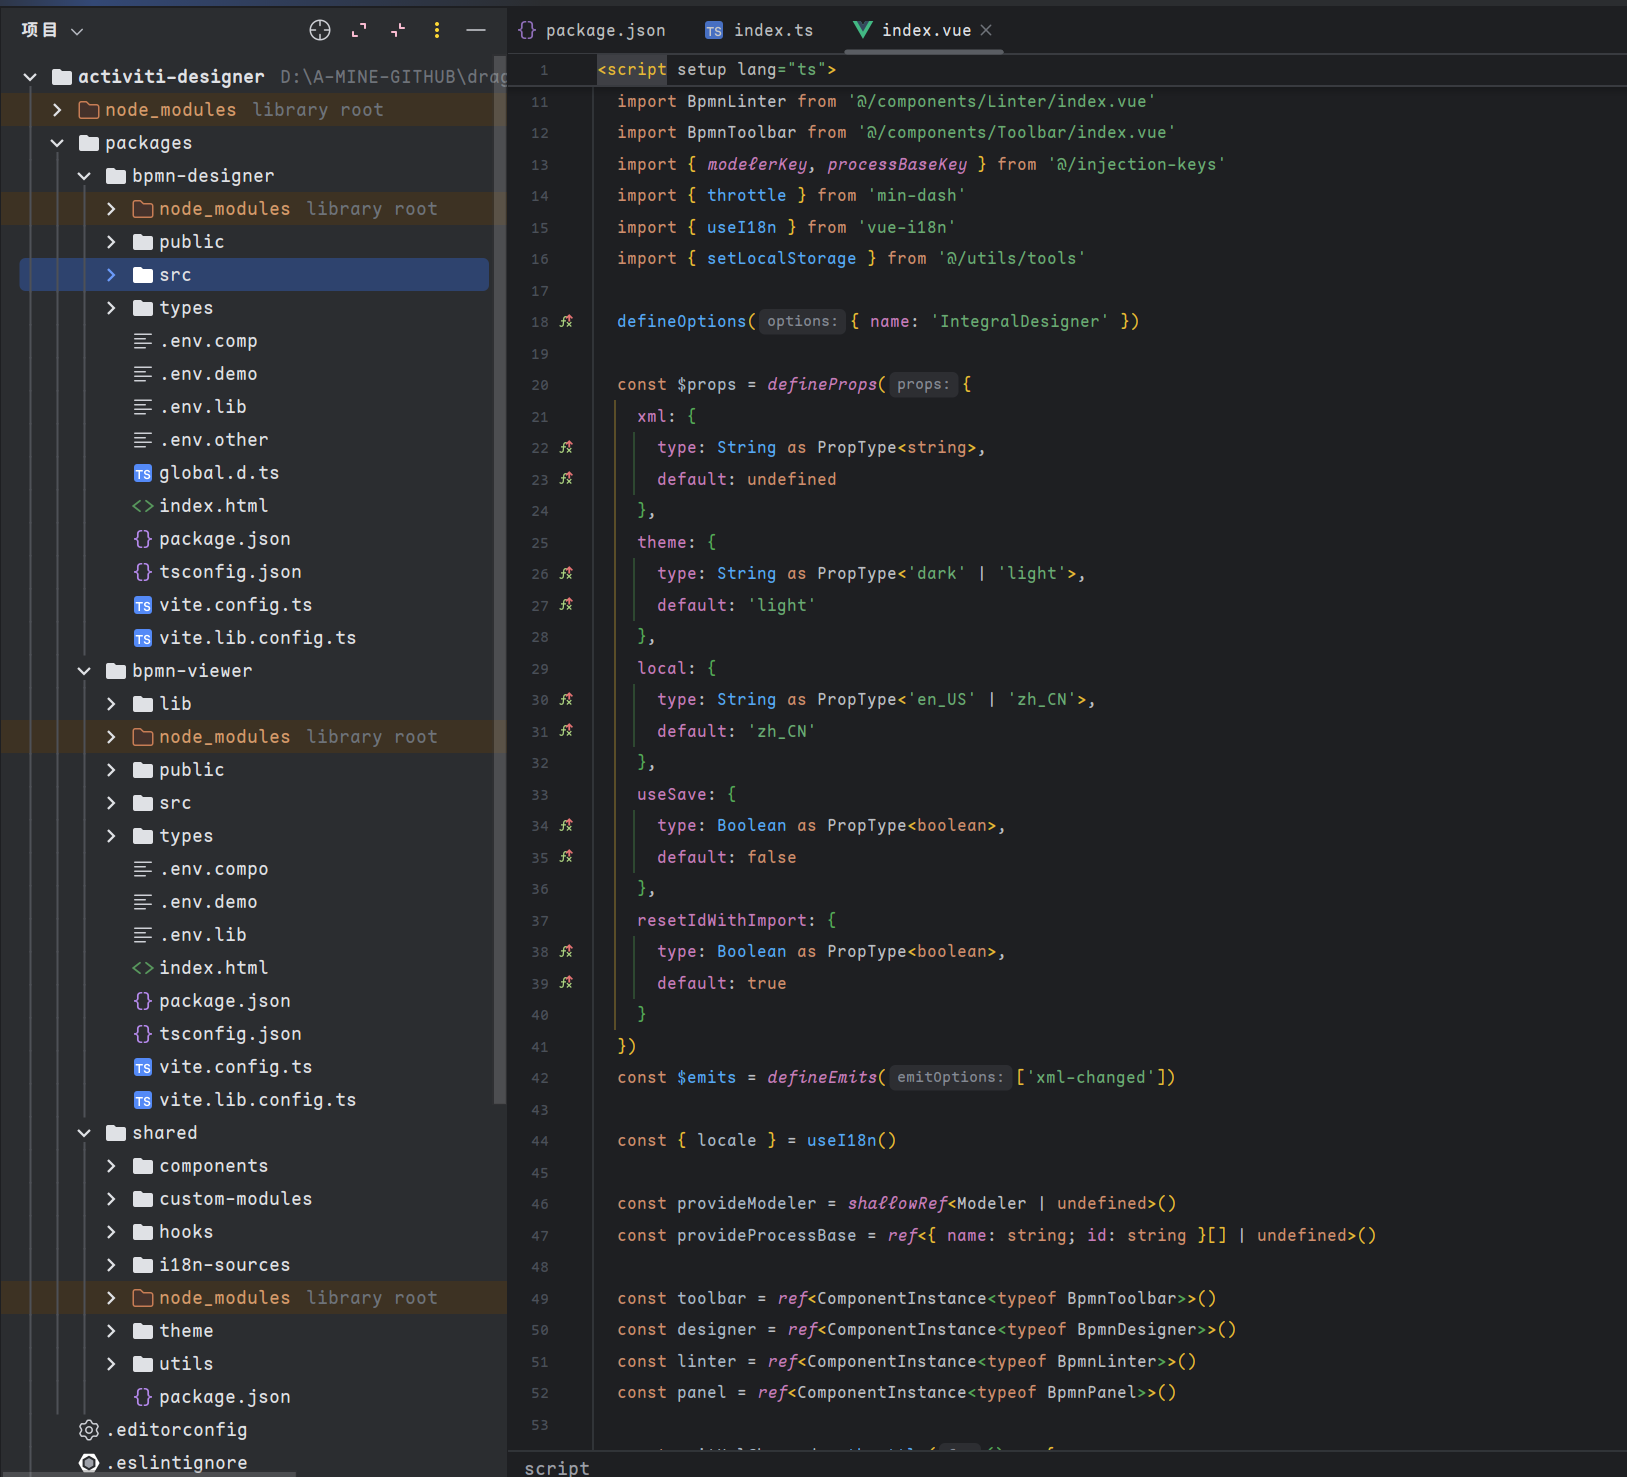1627x1477 pixels.
Task: Click the gutter icon on line 26
Action: point(566,573)
